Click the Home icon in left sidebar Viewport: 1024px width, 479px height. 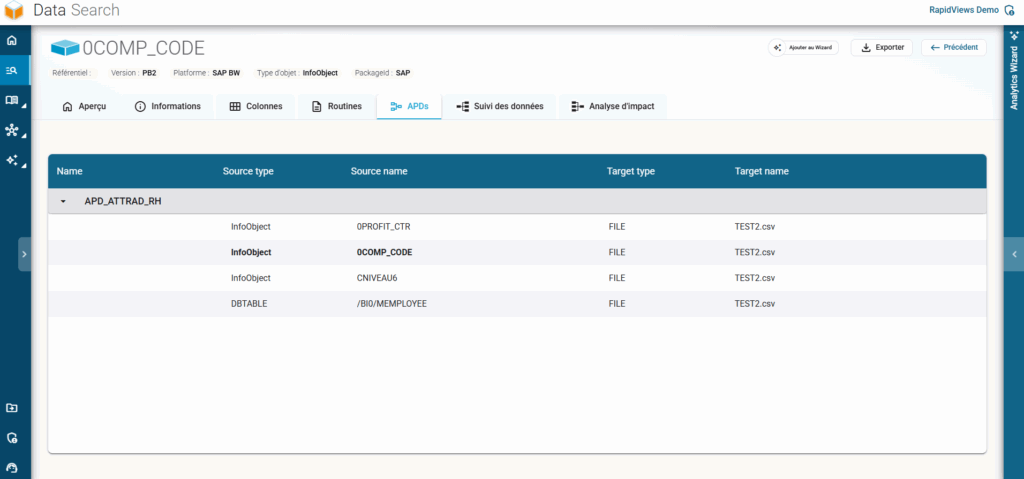pyautogui.click(x=12, y=41)
